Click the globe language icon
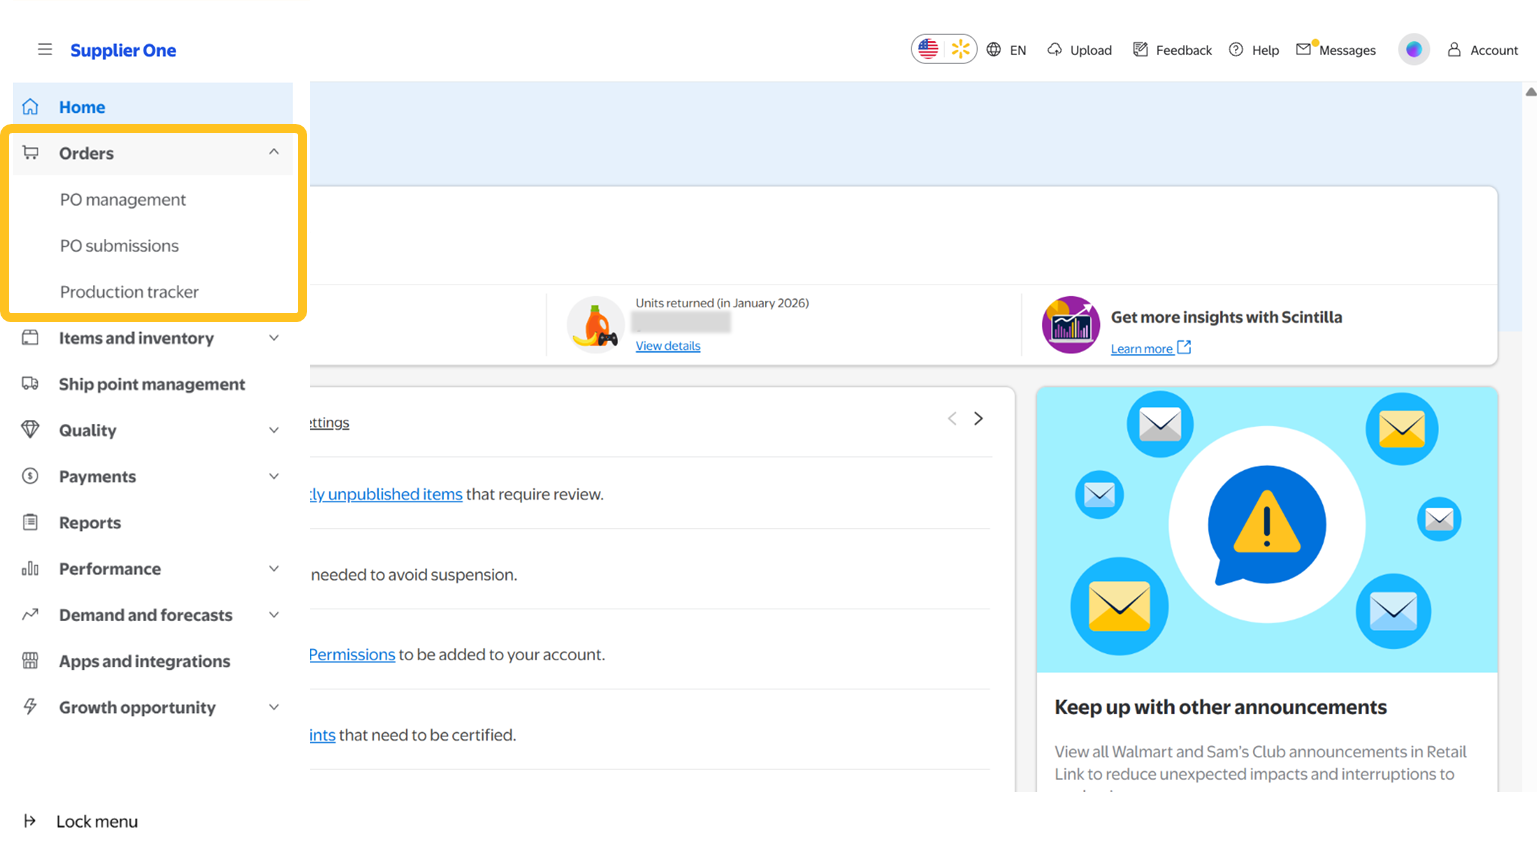 (994, 49)
